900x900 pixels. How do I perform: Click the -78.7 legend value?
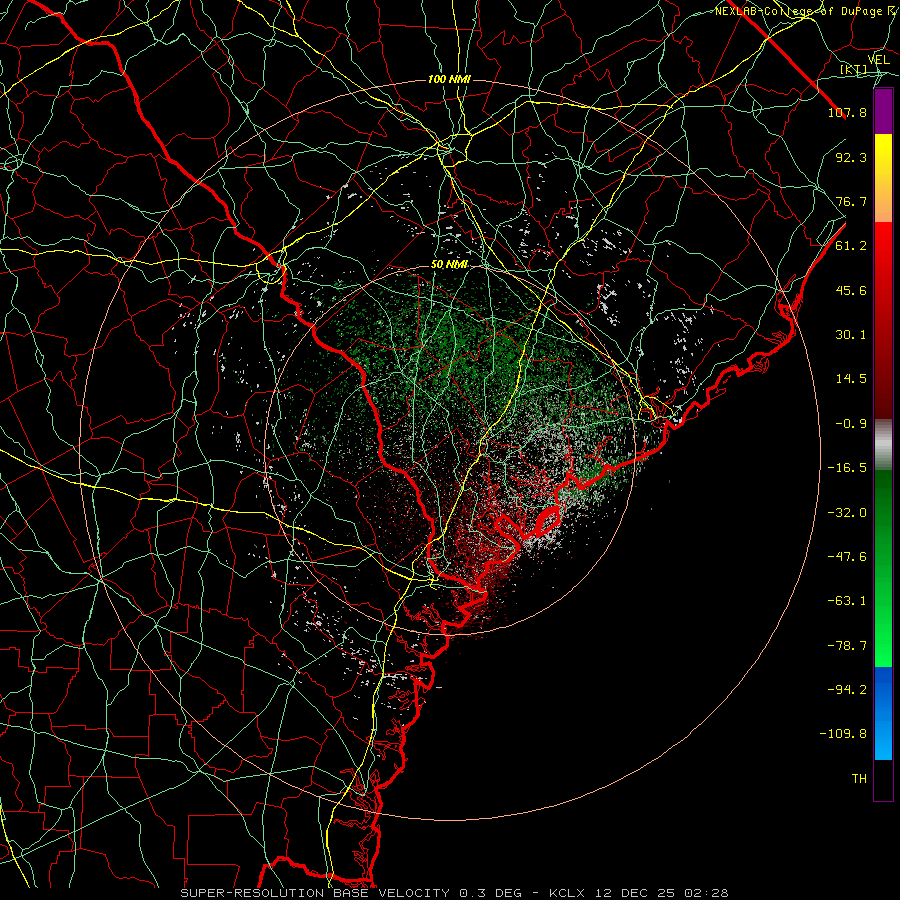coord(847,646)
